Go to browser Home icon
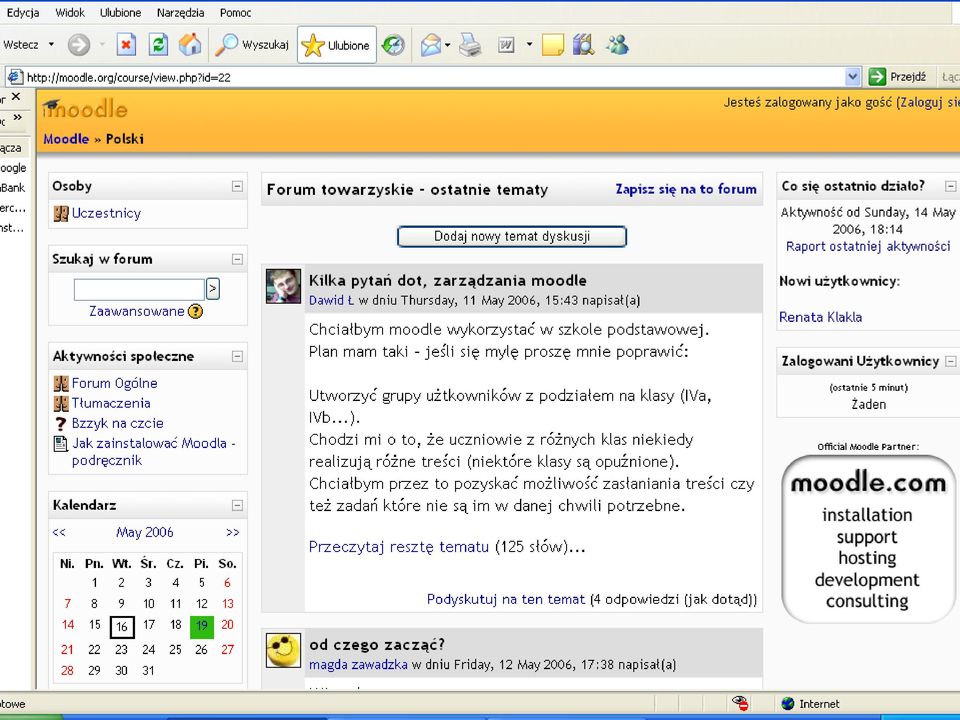 click(x=190, y=45)
